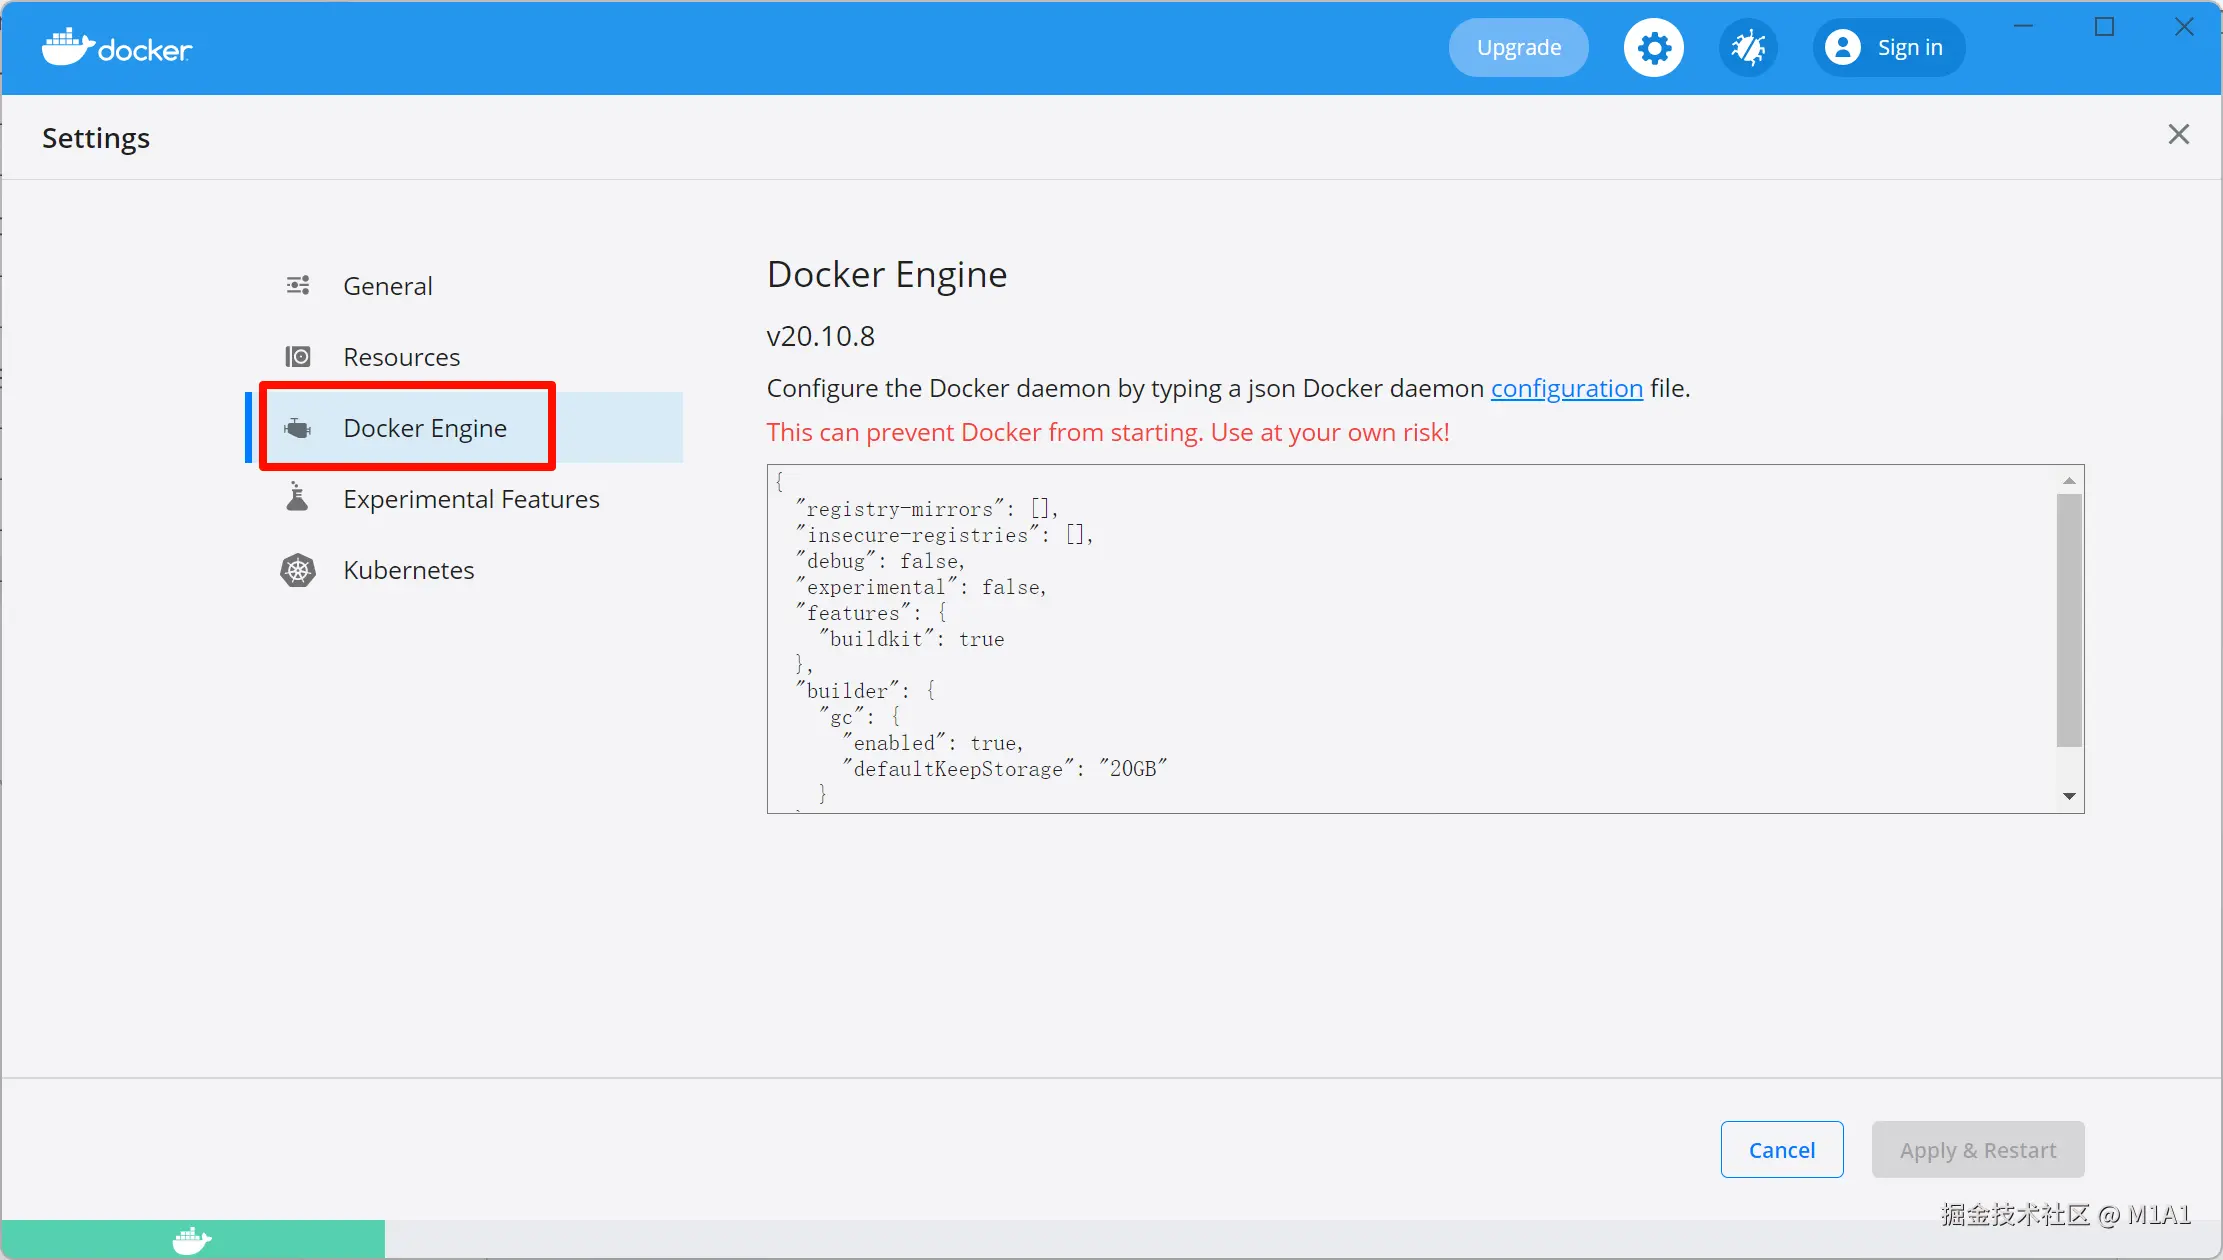Open troubleshoot via the bug icon

tap(1747, 48)
